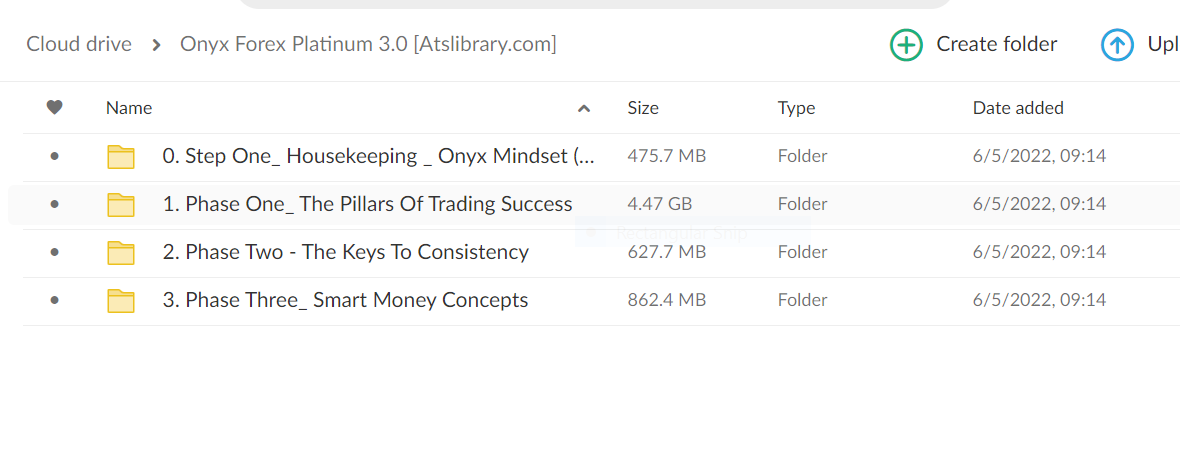The width and height of the screenshot is (1180, 464).
Task: Go to Cloud drive breadcrumb
Action: [79, 44]
